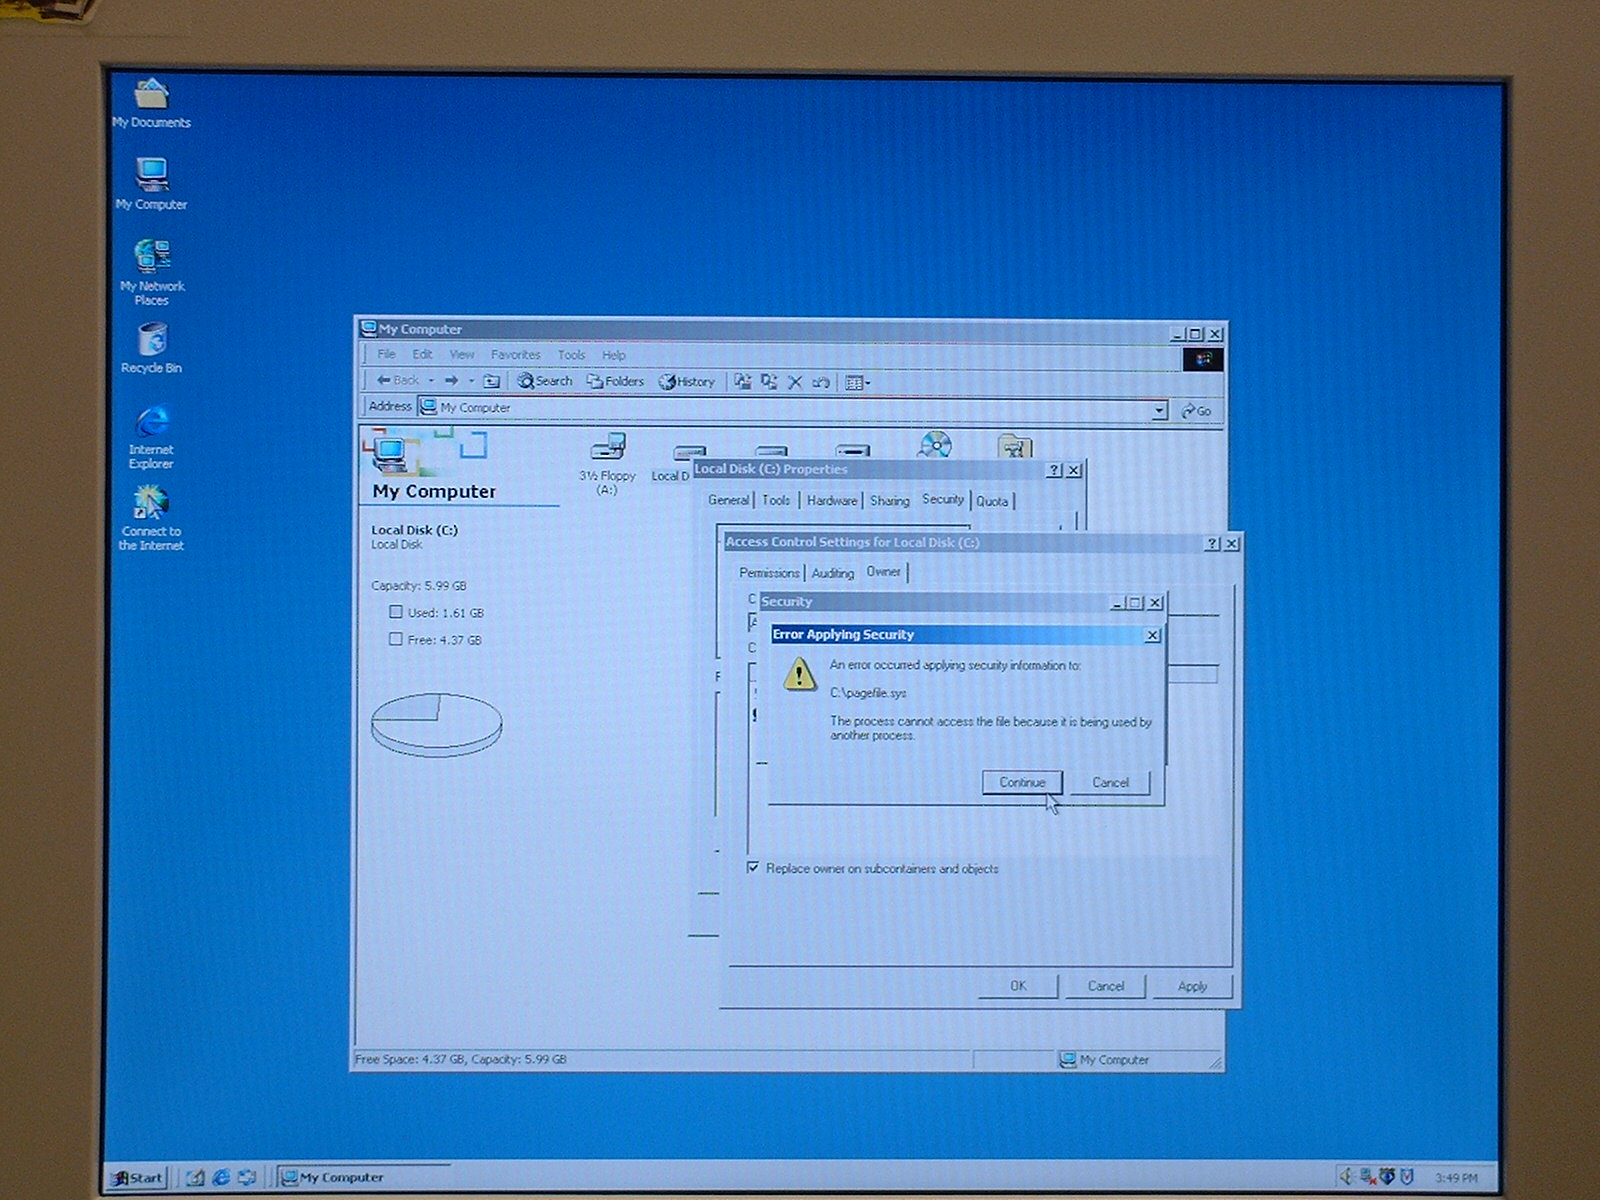Image resolution: width=1600 pixels, height=1200 pixels.
Task: Cancel the Error Applying Security dialog
Action: pyautogui.click(x=1110, y=782)
